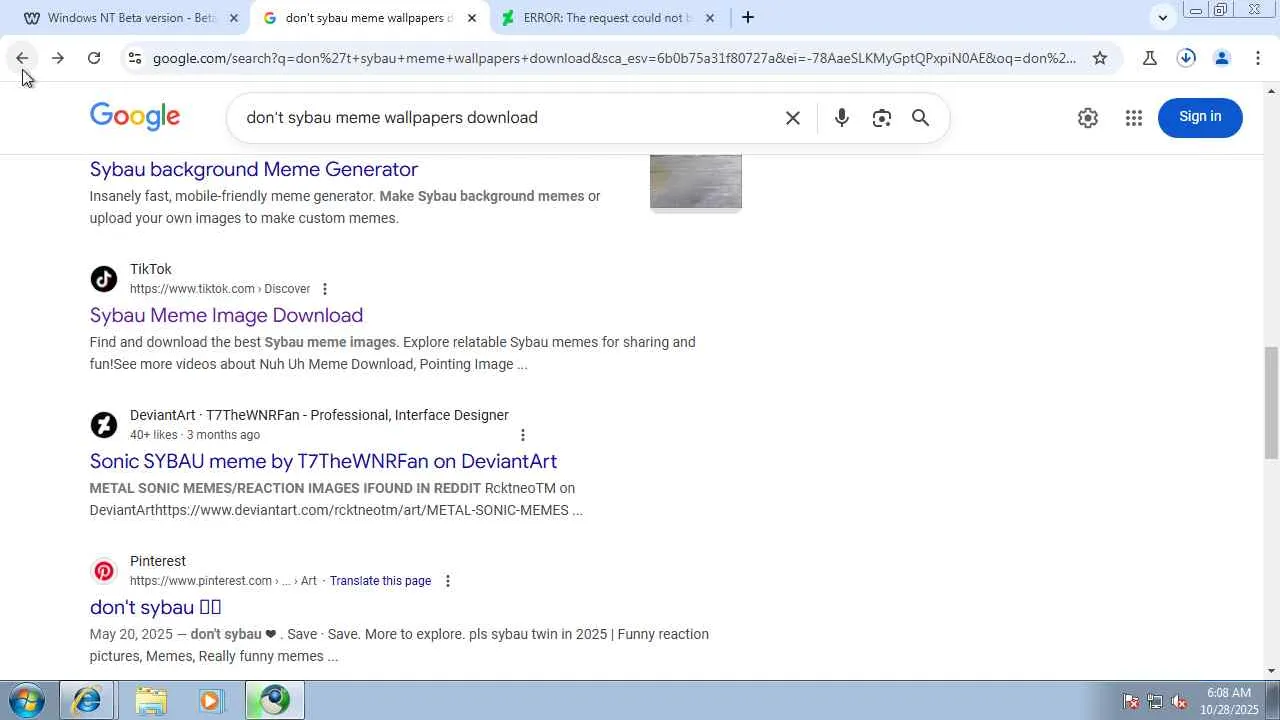Focus the browser address bar
This screenshot has height=720, width=1280.
(x=614, y=58)
